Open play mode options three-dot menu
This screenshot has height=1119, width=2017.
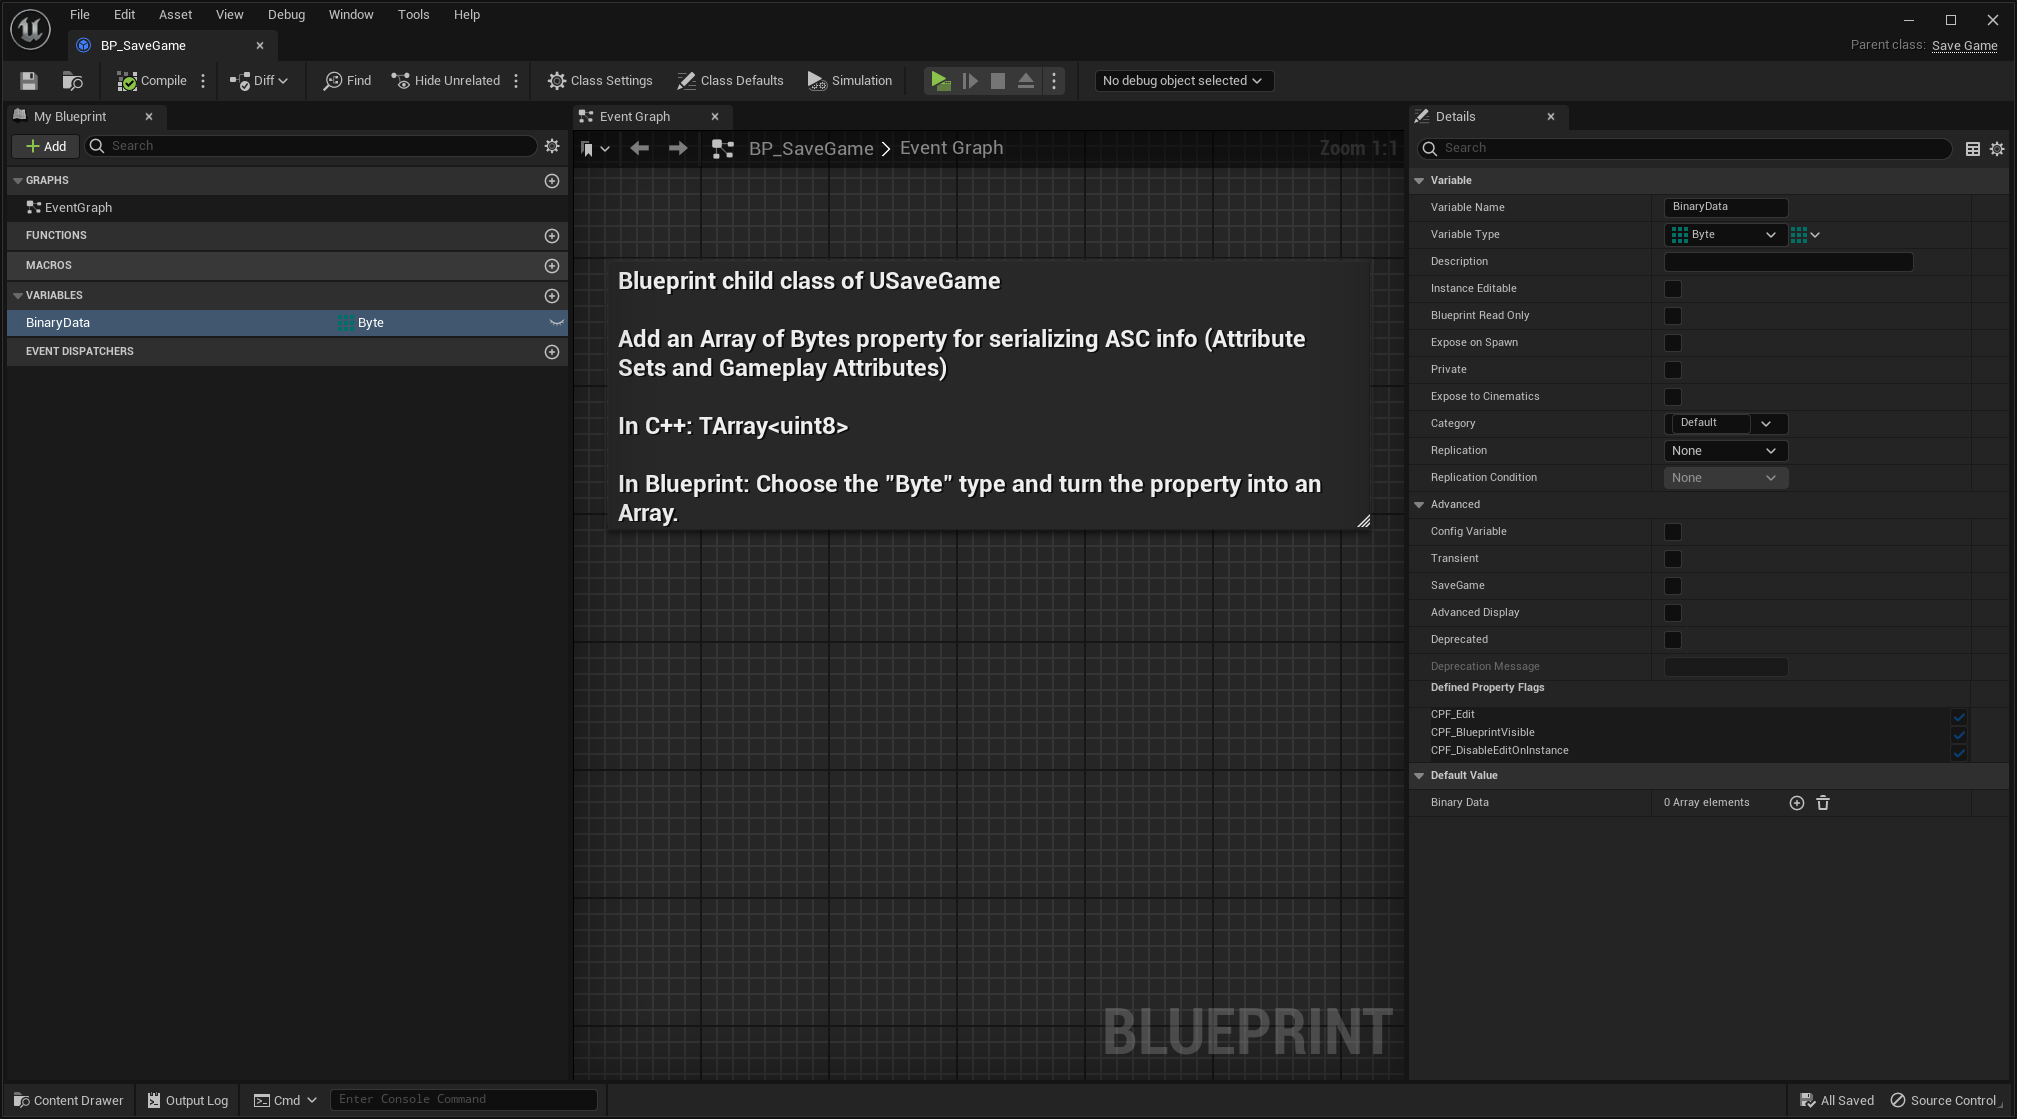[x=1054, y=81]
